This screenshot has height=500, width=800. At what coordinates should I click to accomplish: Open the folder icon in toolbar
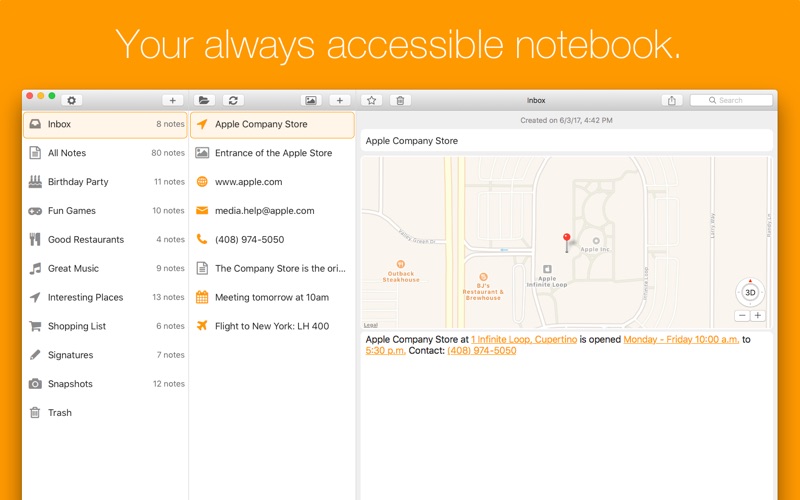(x=204, y=100)
